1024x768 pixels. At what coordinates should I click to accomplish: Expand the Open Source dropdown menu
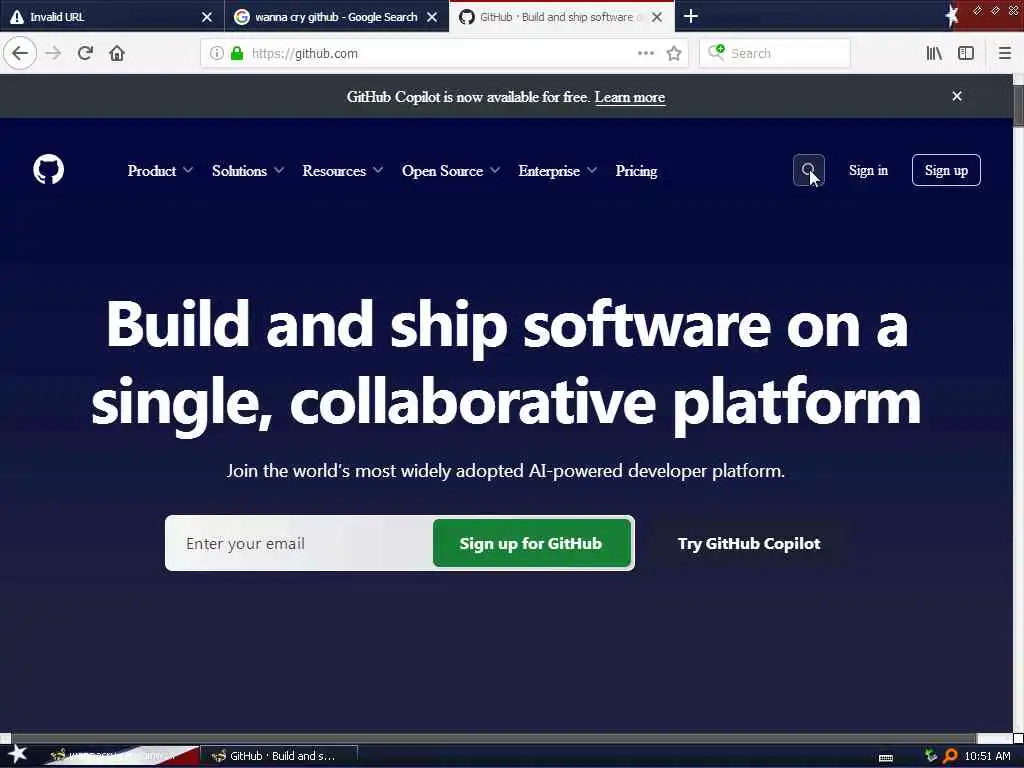(451, 170)
